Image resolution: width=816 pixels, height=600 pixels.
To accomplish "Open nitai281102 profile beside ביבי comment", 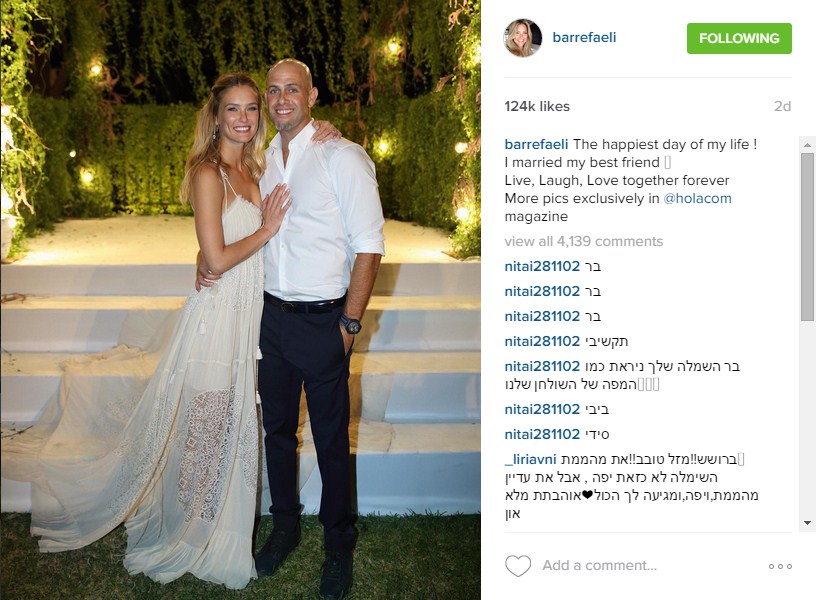I will pos(542,410).
